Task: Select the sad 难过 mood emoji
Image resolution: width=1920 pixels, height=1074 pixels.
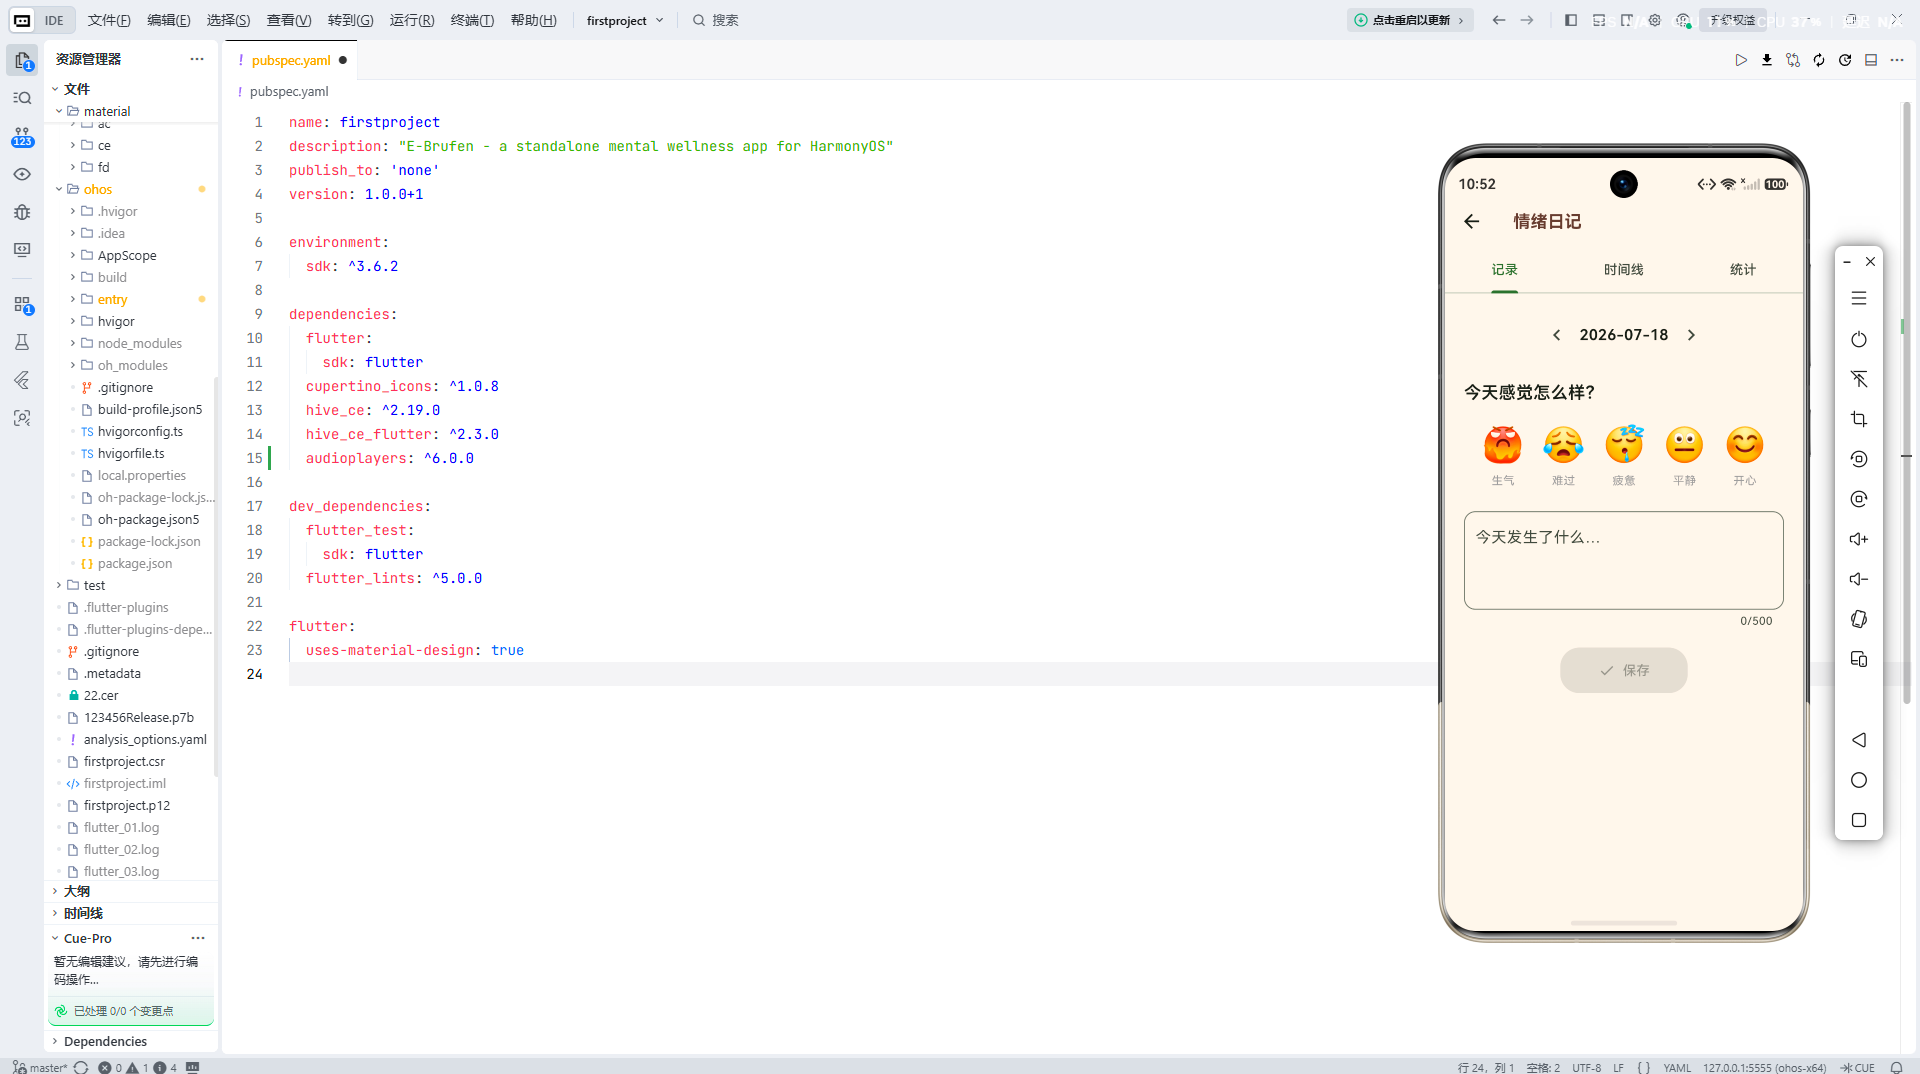Action: tap(1563, 445)
